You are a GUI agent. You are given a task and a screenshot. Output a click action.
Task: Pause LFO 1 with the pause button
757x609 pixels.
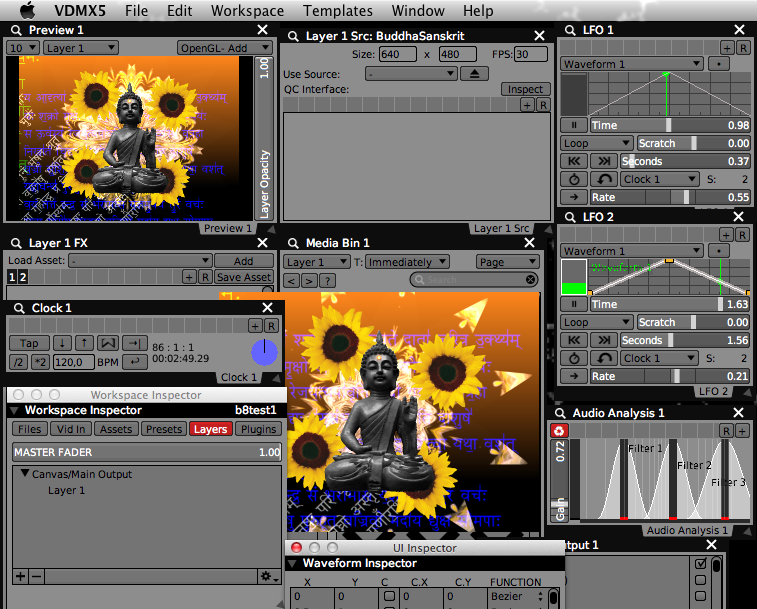(x=574, y=125)
